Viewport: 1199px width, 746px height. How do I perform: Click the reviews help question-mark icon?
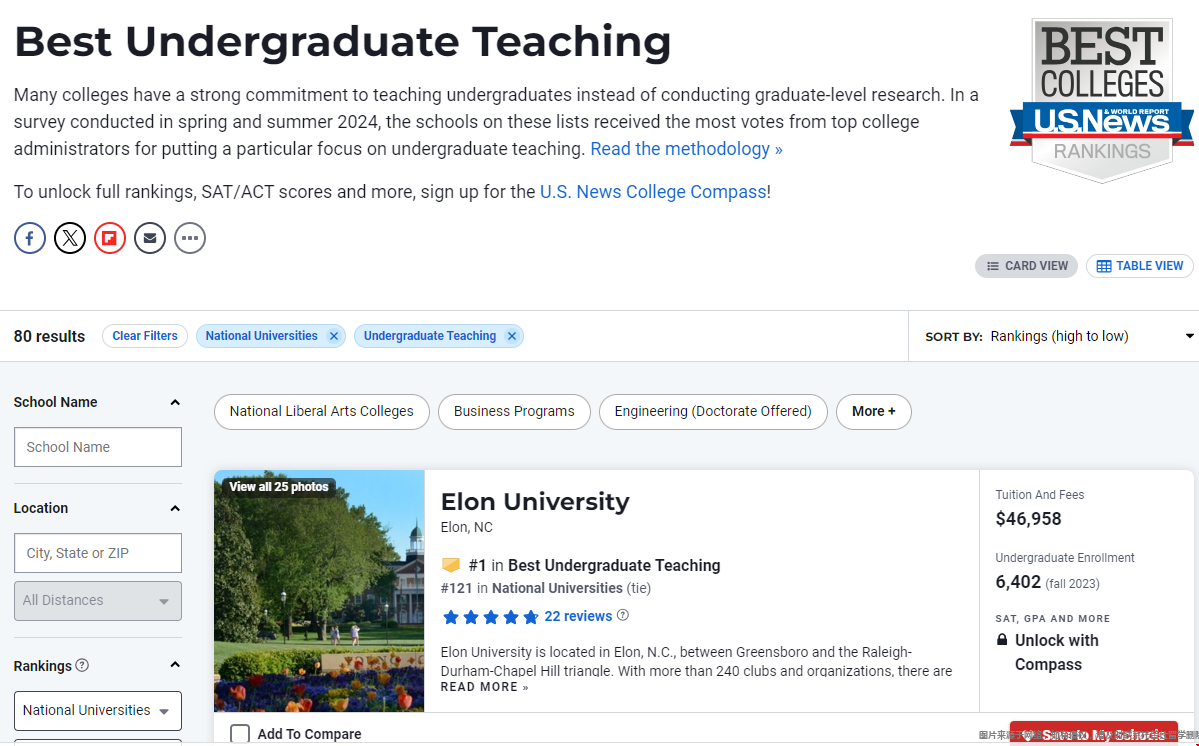point(622,615)
